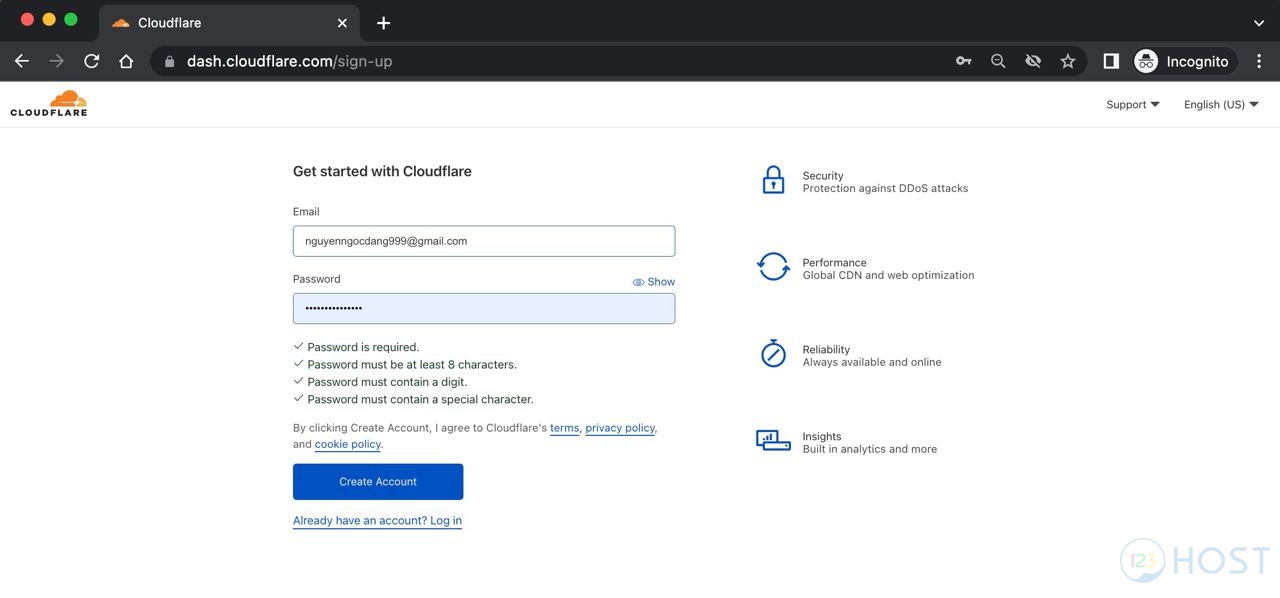Follow the Already have an account link
1280x598 pixels.
(x=377, y=521)
